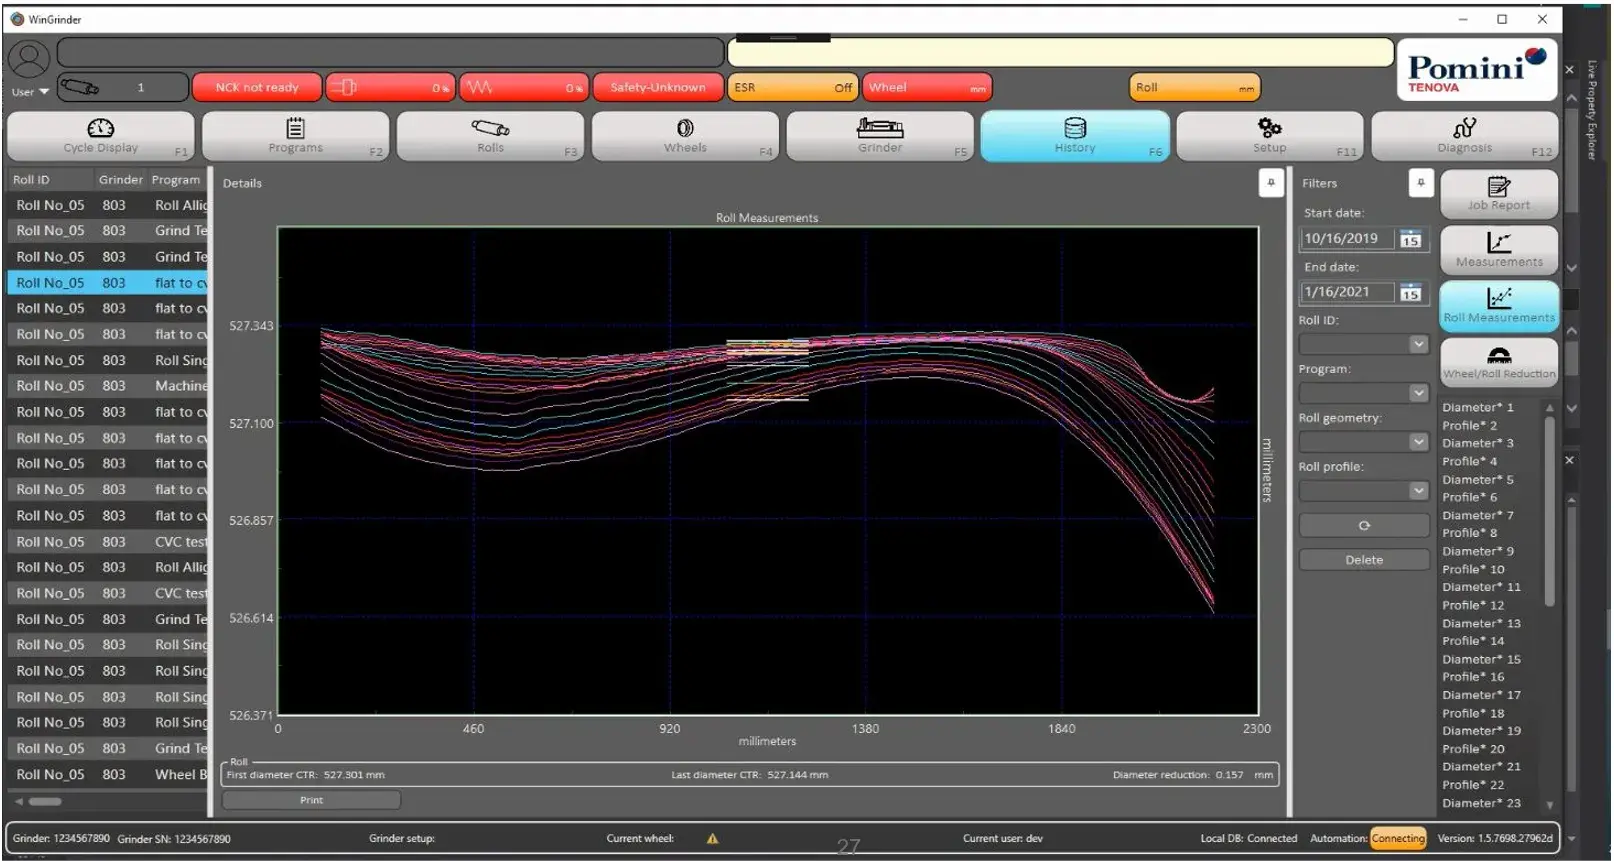
Task: Click the Delete button
Action: tap(1364, 560)
